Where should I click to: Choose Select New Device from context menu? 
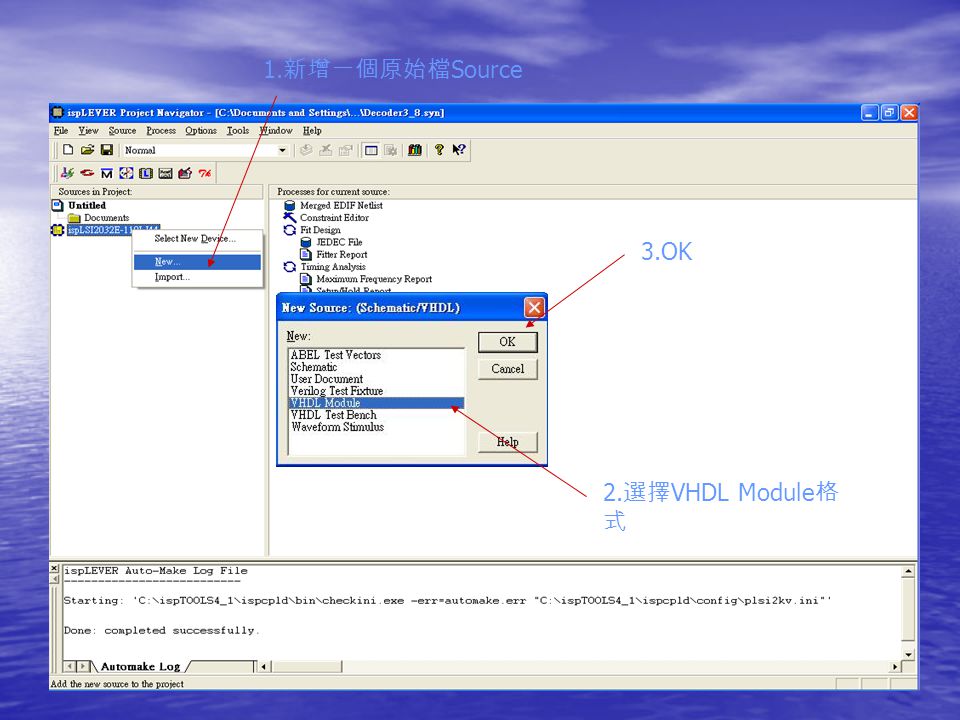198,239
